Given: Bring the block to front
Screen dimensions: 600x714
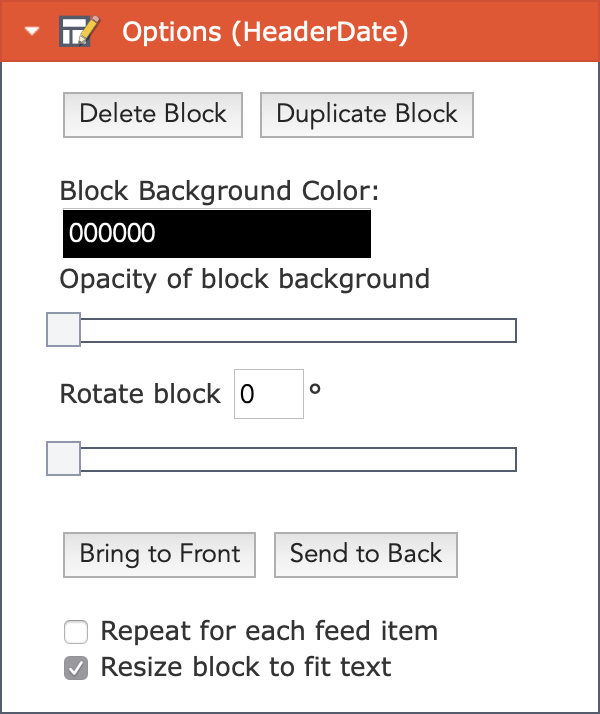Looking at the screenshot, I should coord(159,555).
